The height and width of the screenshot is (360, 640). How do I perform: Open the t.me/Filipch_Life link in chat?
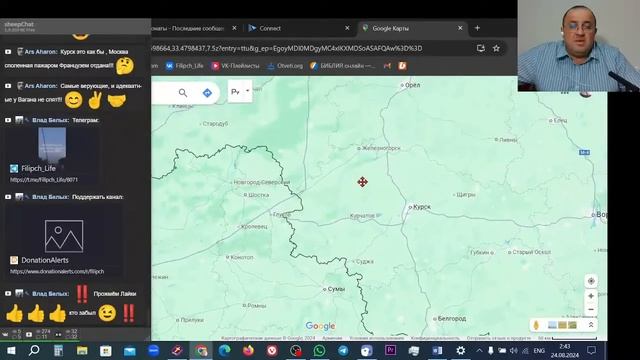click(x=44, y=180)
